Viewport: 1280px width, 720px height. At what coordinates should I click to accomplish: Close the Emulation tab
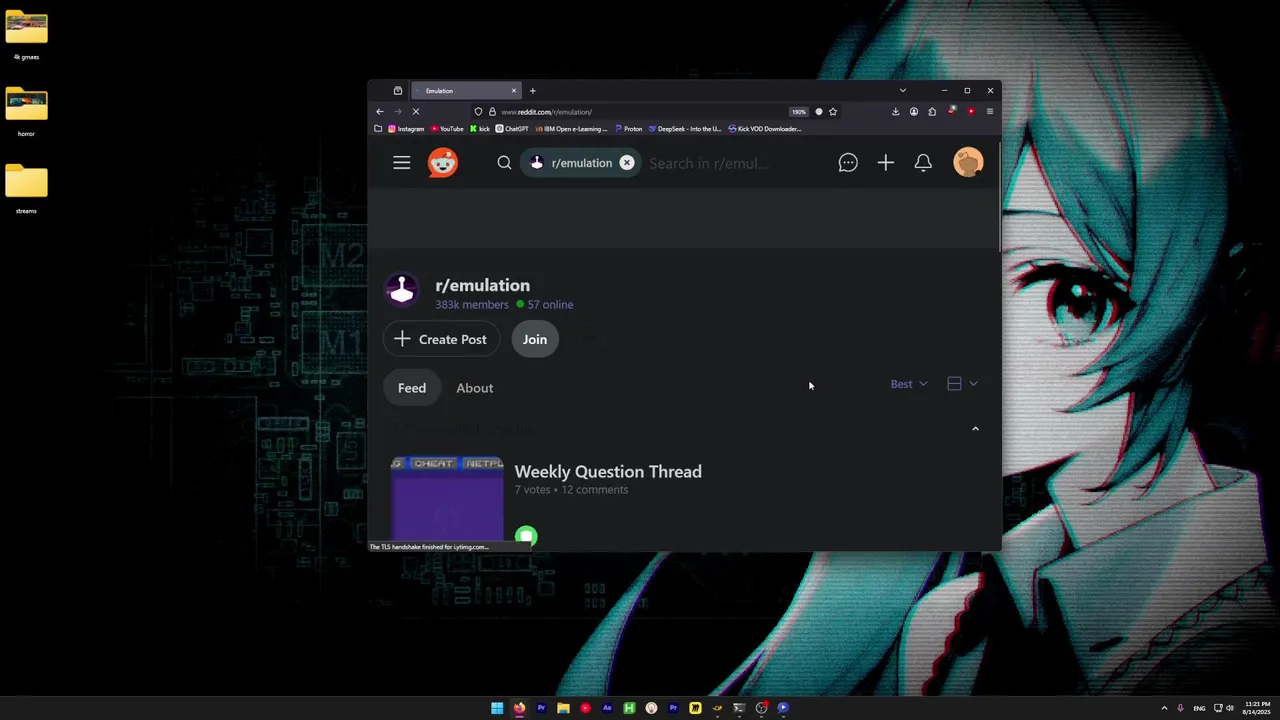514,91
